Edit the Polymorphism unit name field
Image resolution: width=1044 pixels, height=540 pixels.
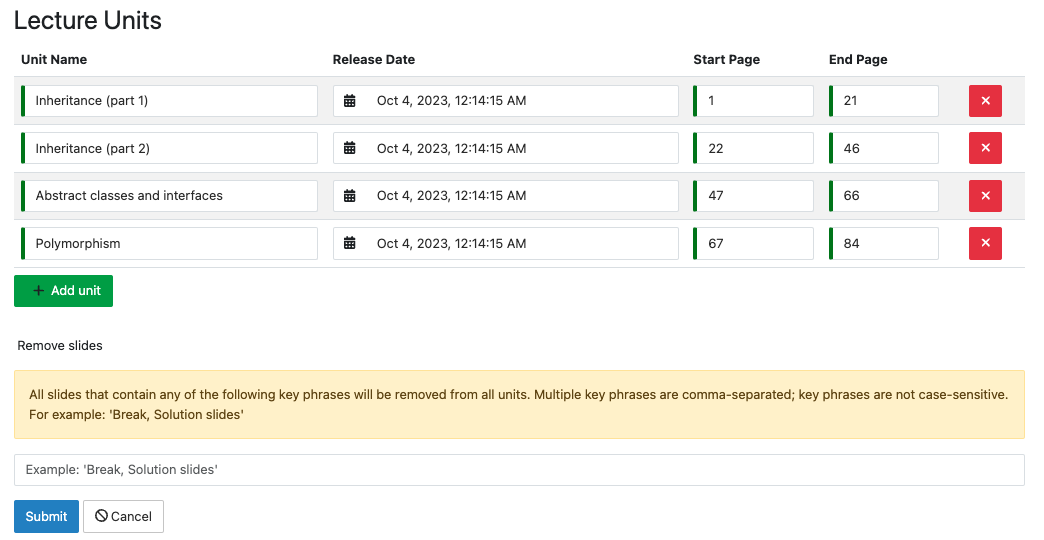click(170, 243)
